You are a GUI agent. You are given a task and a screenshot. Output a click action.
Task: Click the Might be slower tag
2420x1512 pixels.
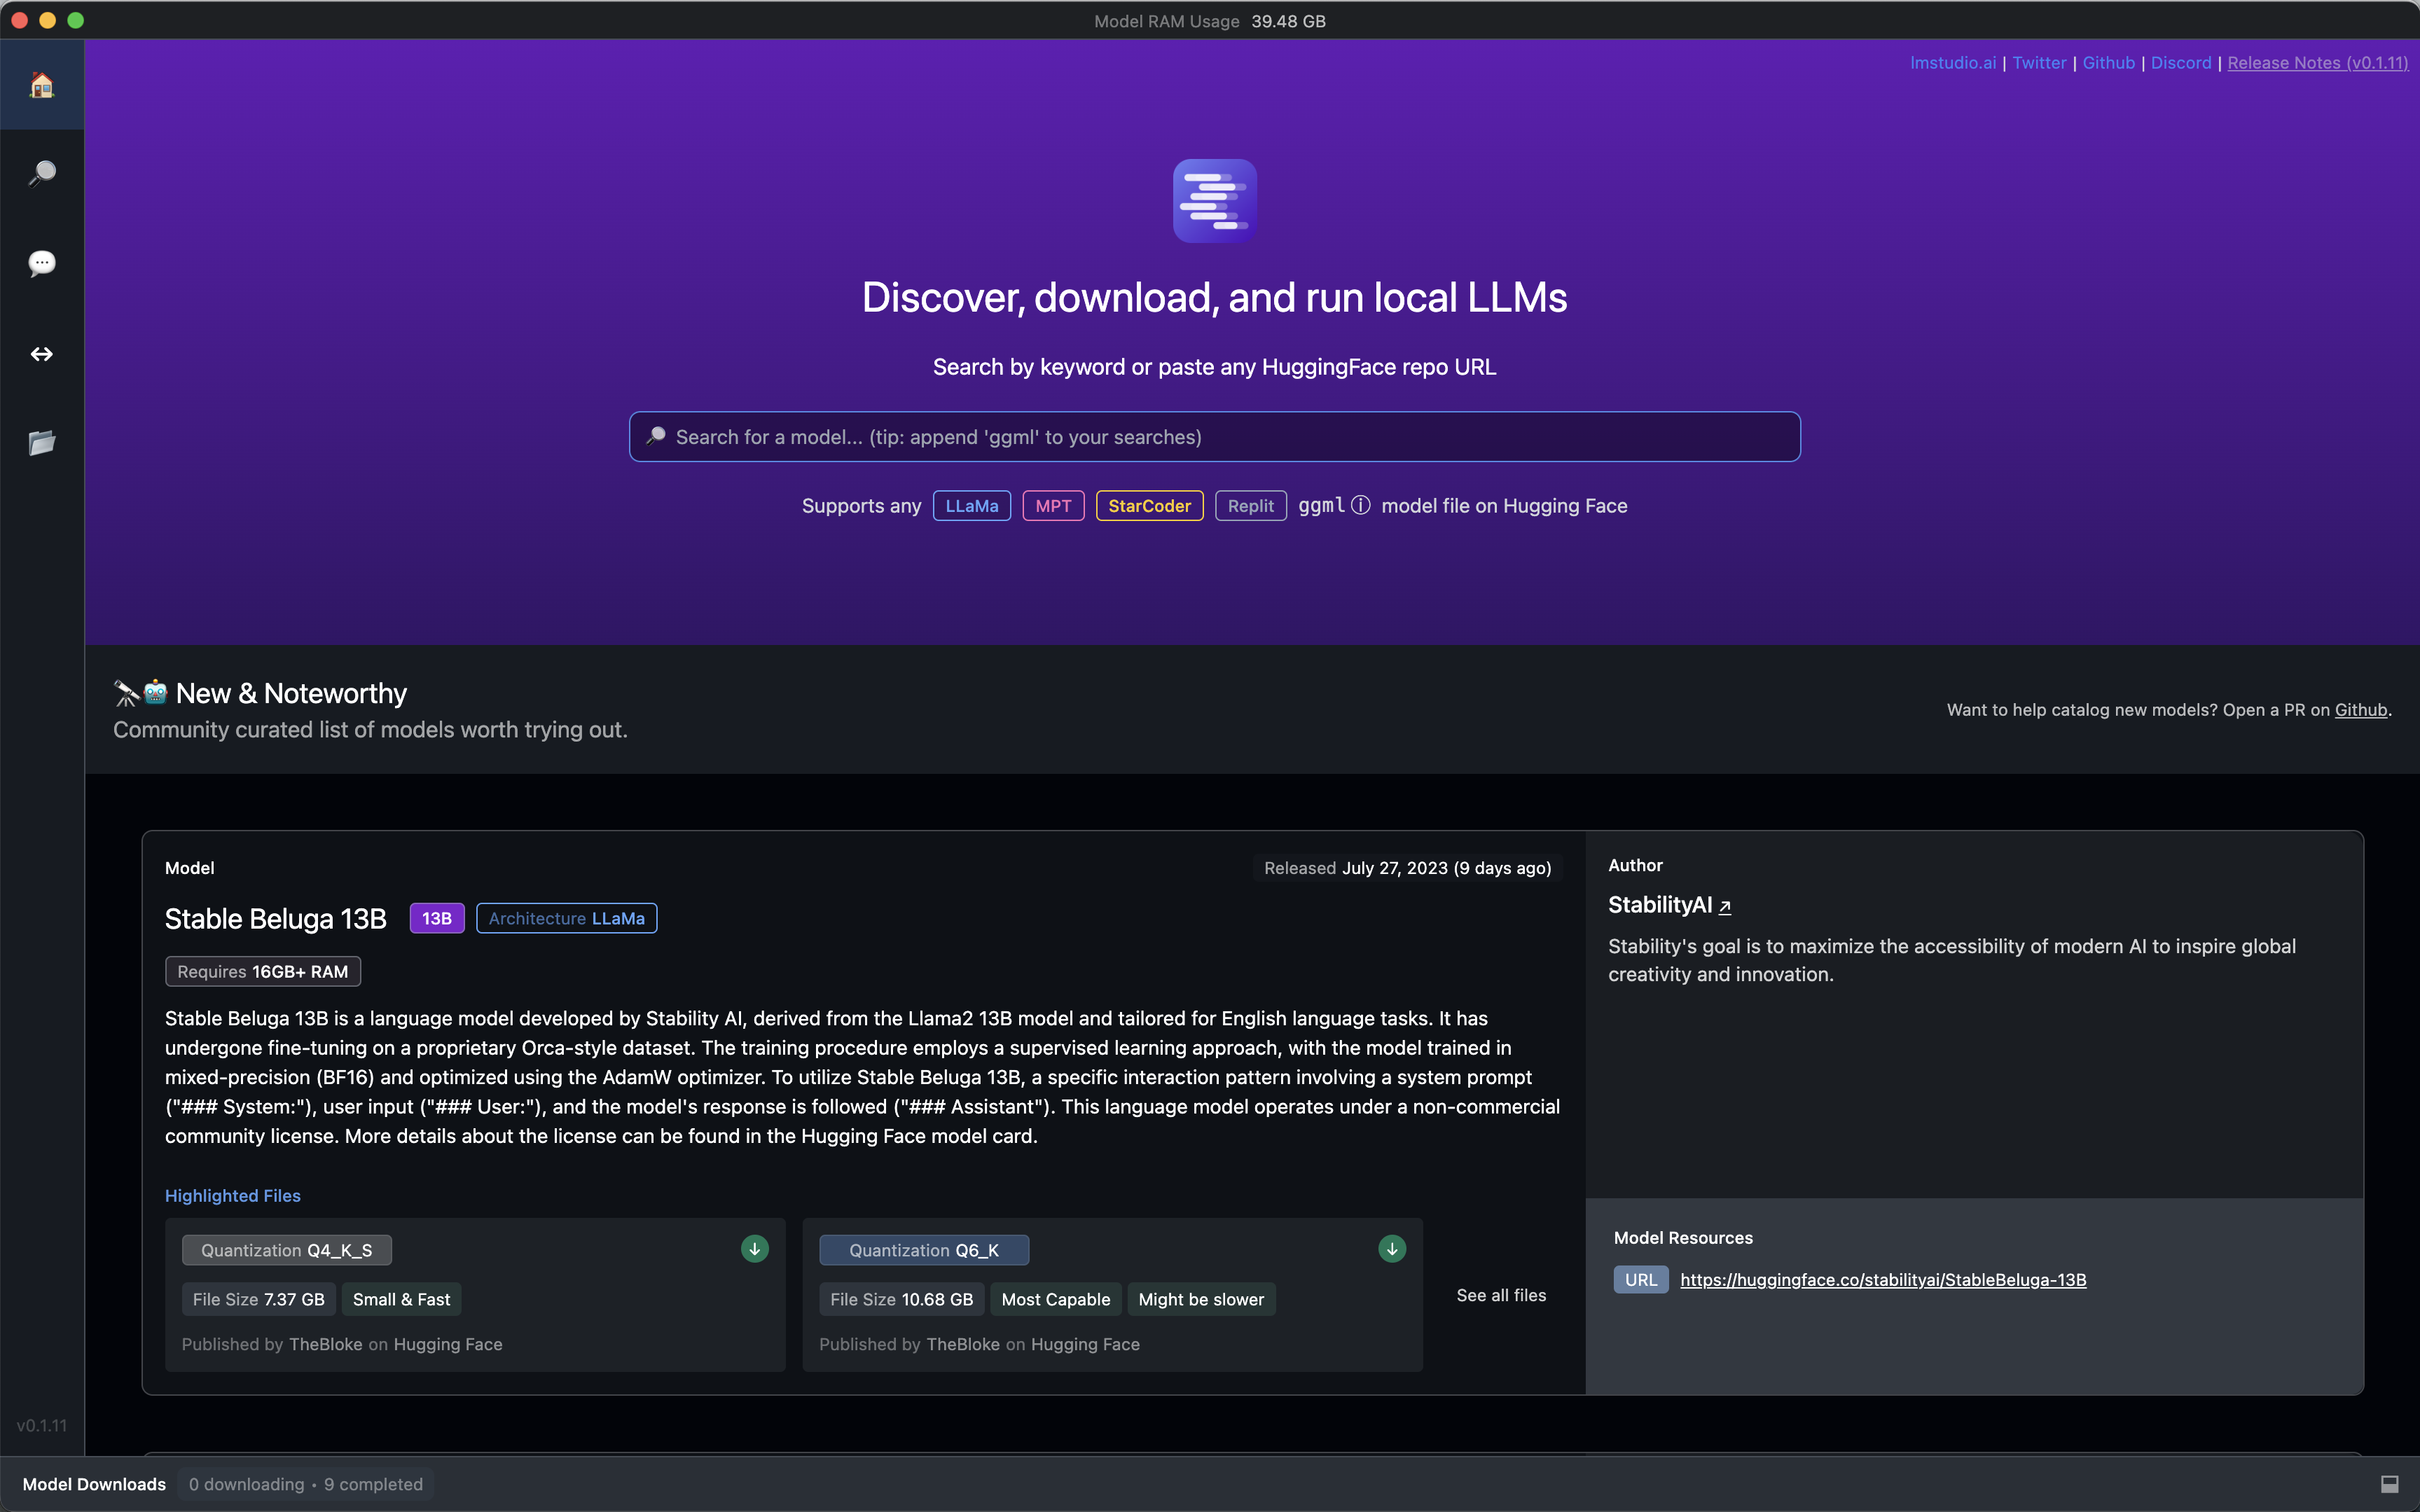coord(1201,1299)
